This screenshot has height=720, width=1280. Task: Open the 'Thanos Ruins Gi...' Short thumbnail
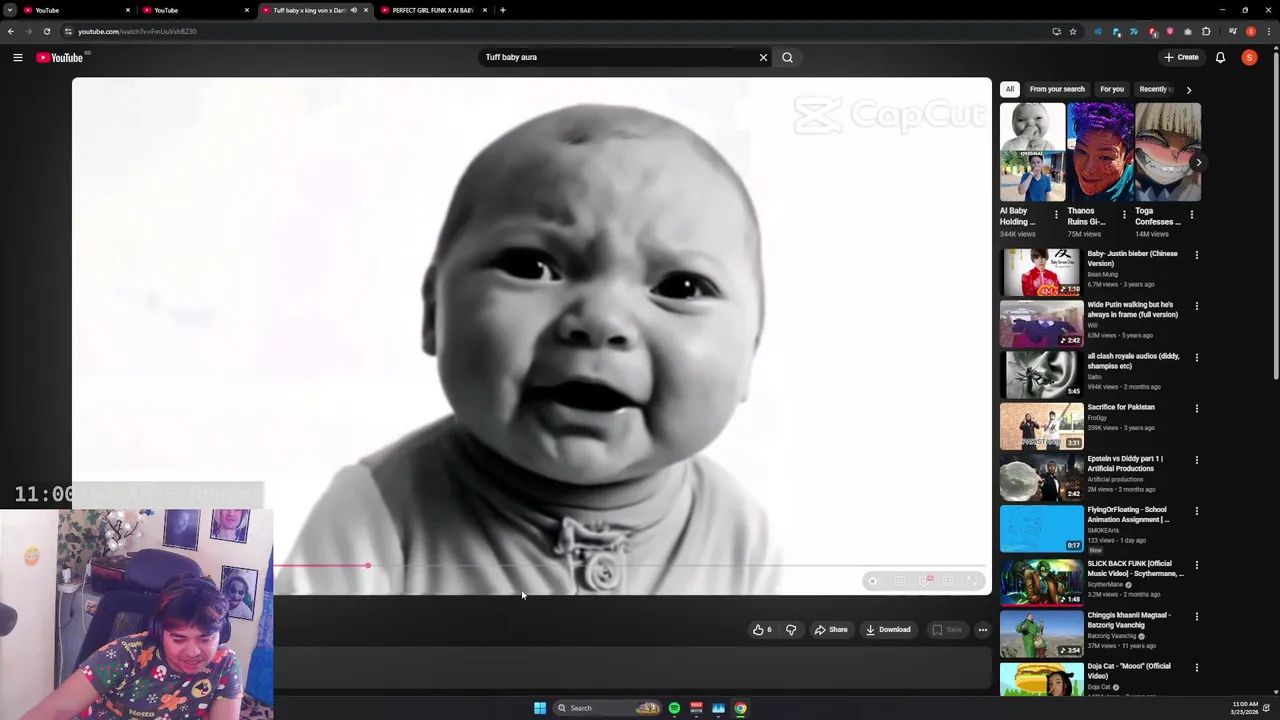coord(1100,152)
